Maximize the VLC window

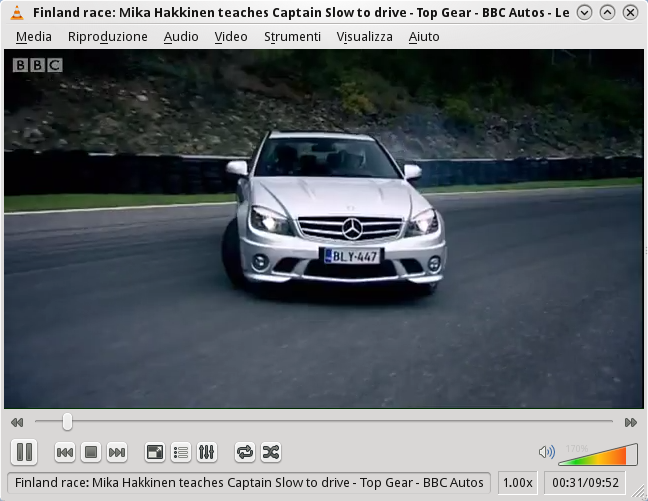point(607,13)
